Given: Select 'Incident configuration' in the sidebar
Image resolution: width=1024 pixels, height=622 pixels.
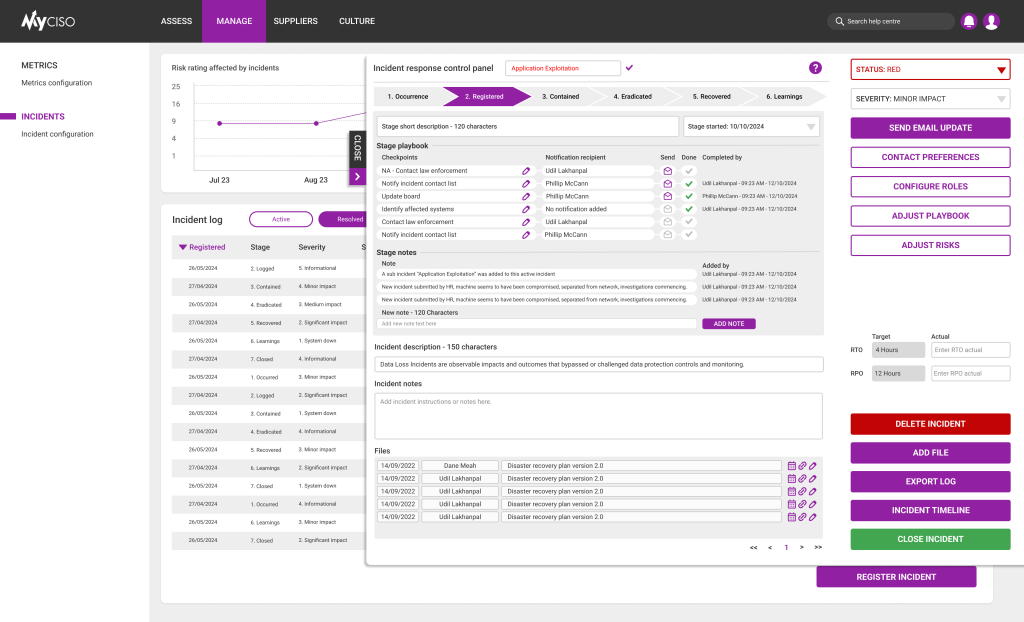Looking at the screenshot, I should [x=60, y=133].
